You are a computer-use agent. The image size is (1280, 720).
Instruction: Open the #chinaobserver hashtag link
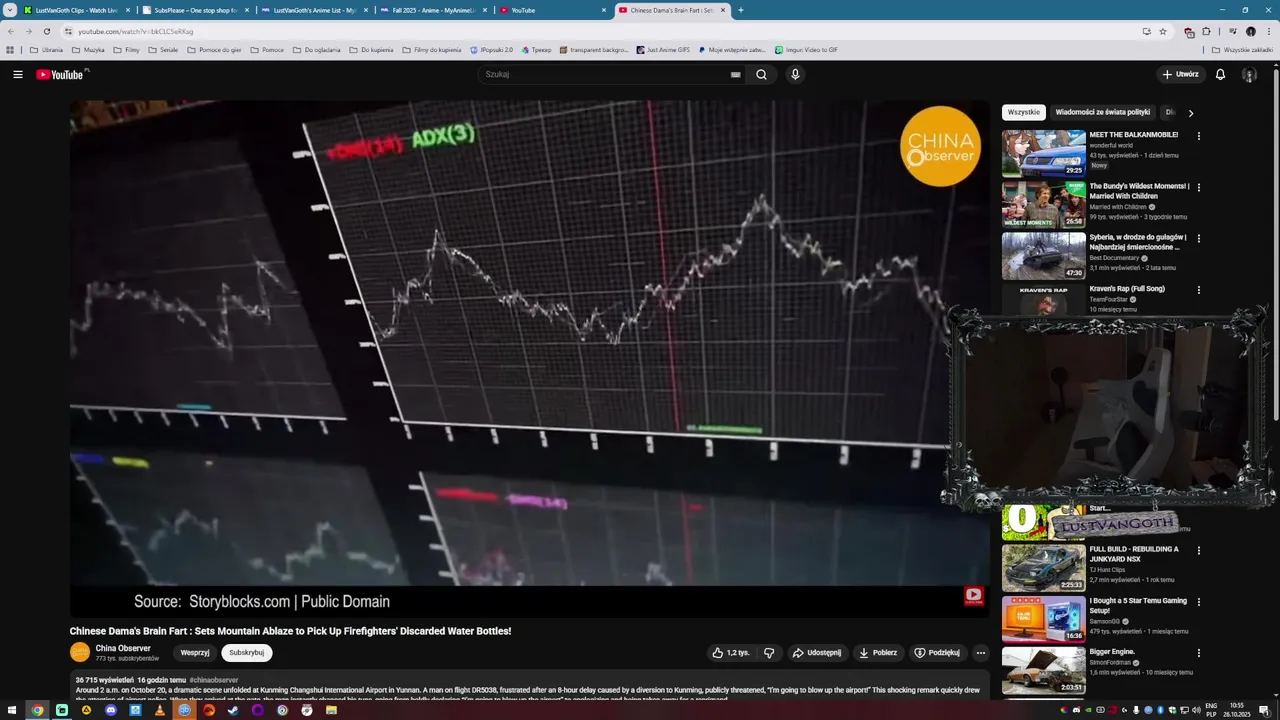[x=214, y=680]
